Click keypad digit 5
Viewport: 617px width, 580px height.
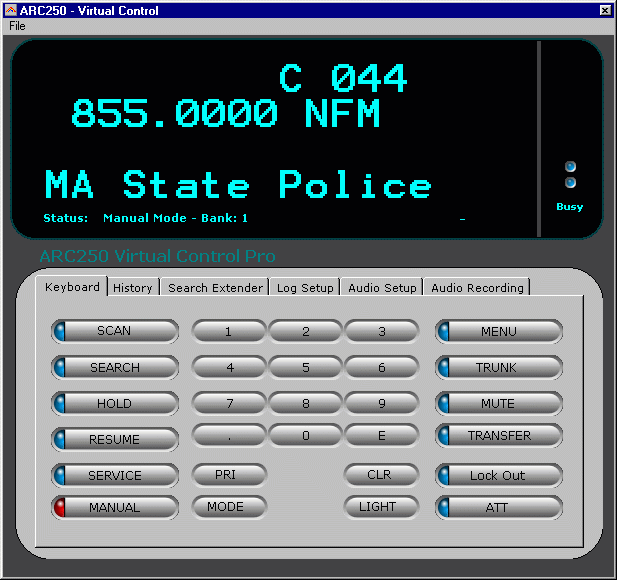click(x=305, y=367)
